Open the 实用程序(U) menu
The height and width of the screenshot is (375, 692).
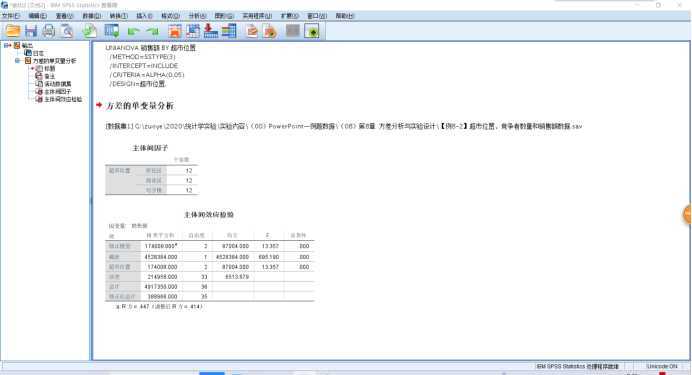[x=257, y=16]
